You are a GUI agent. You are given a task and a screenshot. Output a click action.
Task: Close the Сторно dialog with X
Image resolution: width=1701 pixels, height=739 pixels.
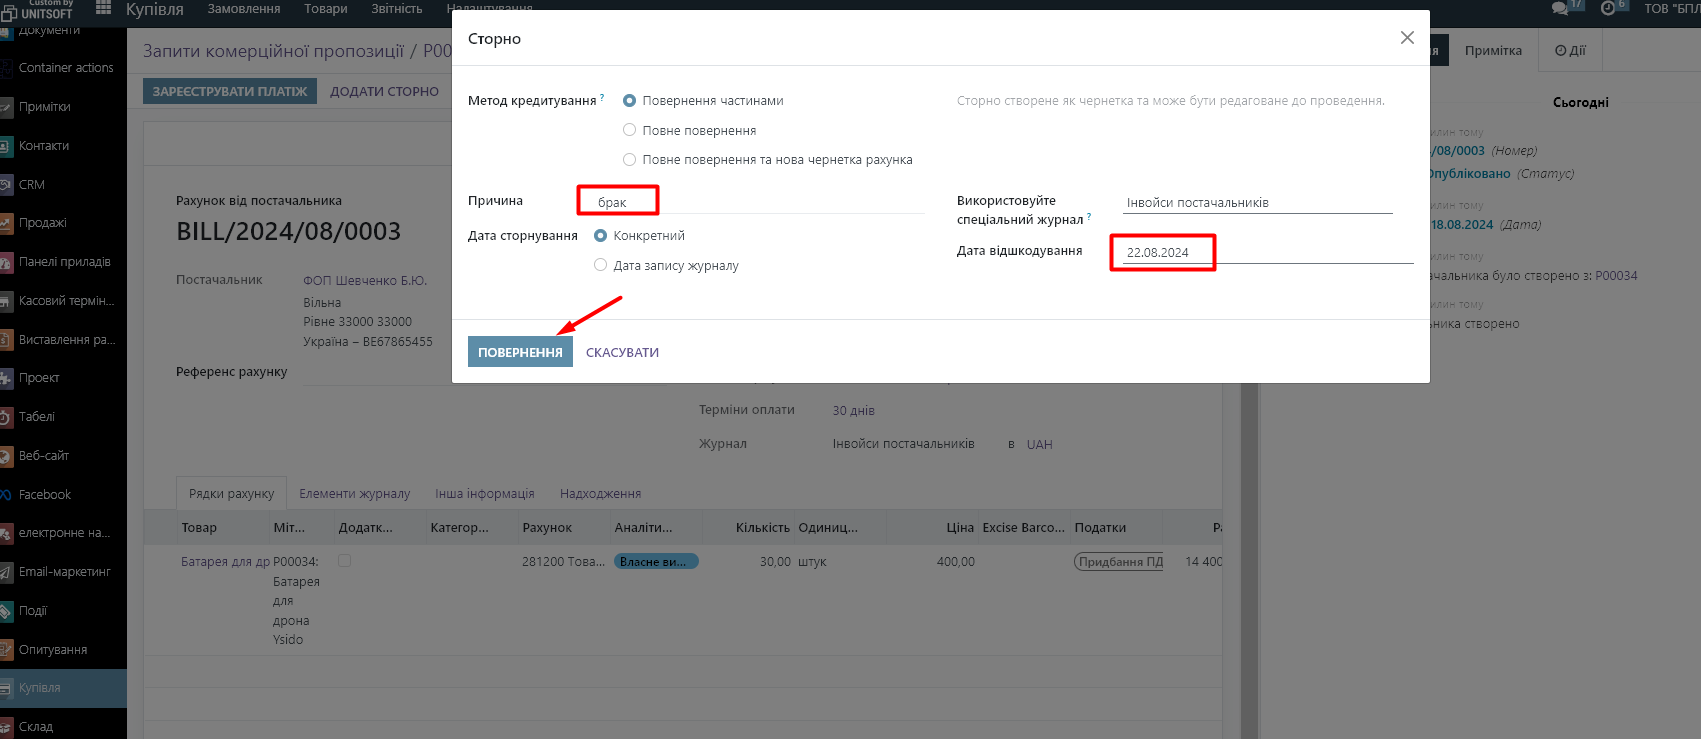(x=1407, y=38)
